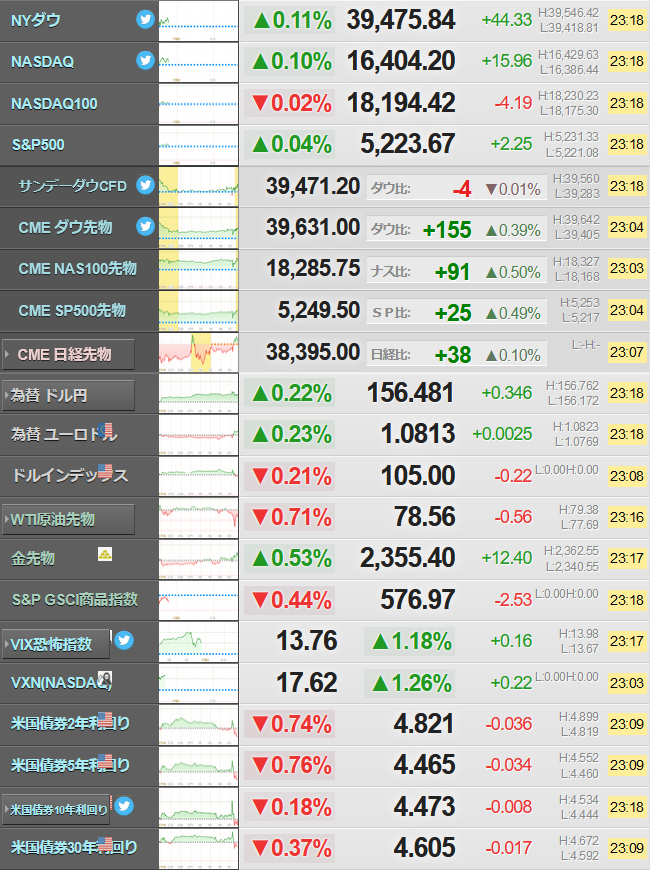Viewport: 651px width, 870px height.
Task: Click the ドルインデックス value 105.00
Action: click(418, 476)
